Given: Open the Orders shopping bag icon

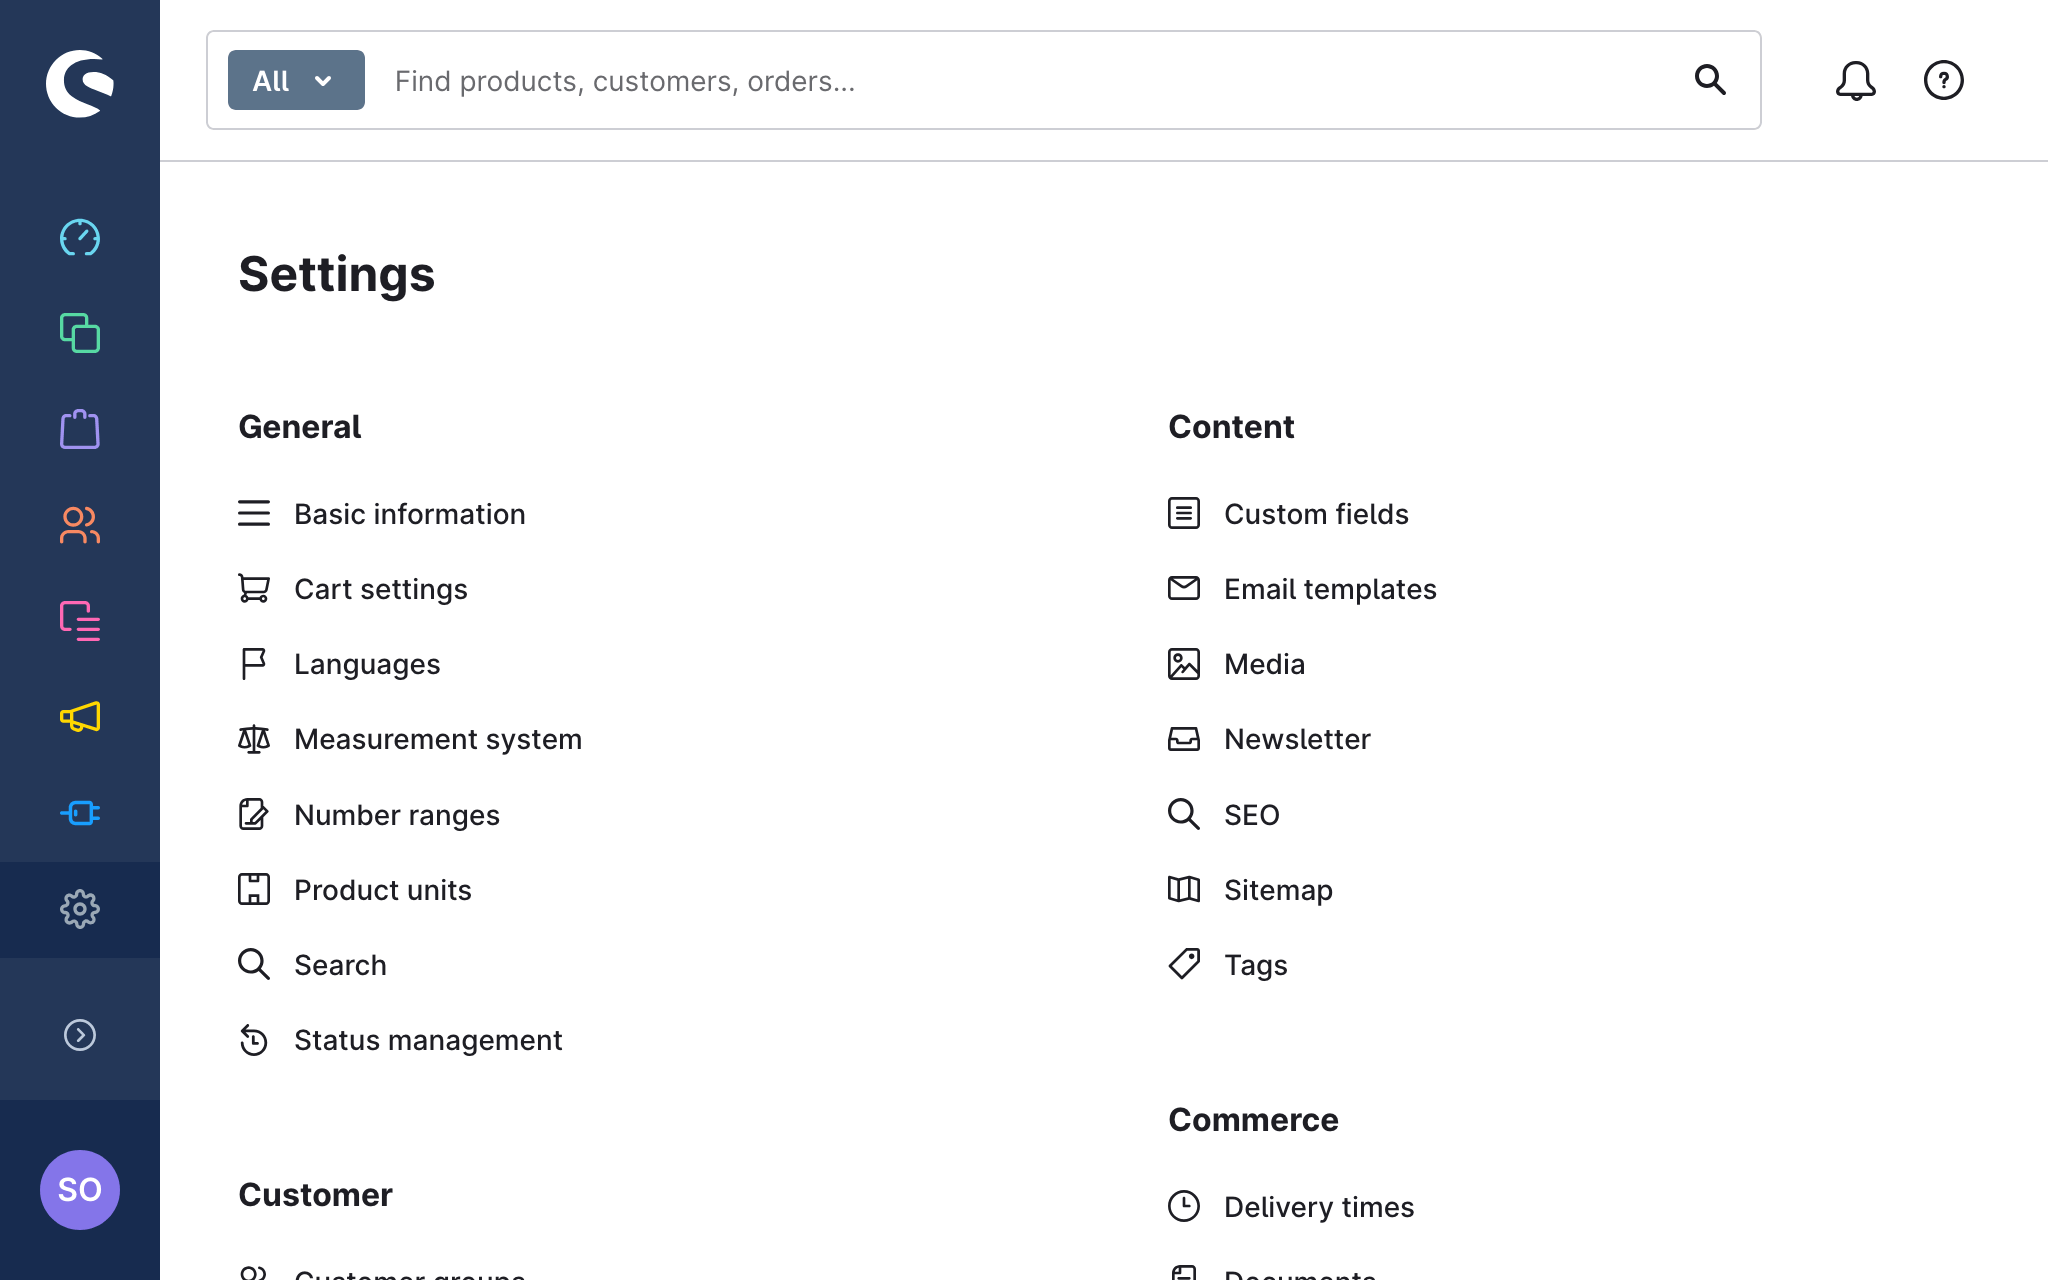Looking at the screenshot, I should click(x=80, y=429).
